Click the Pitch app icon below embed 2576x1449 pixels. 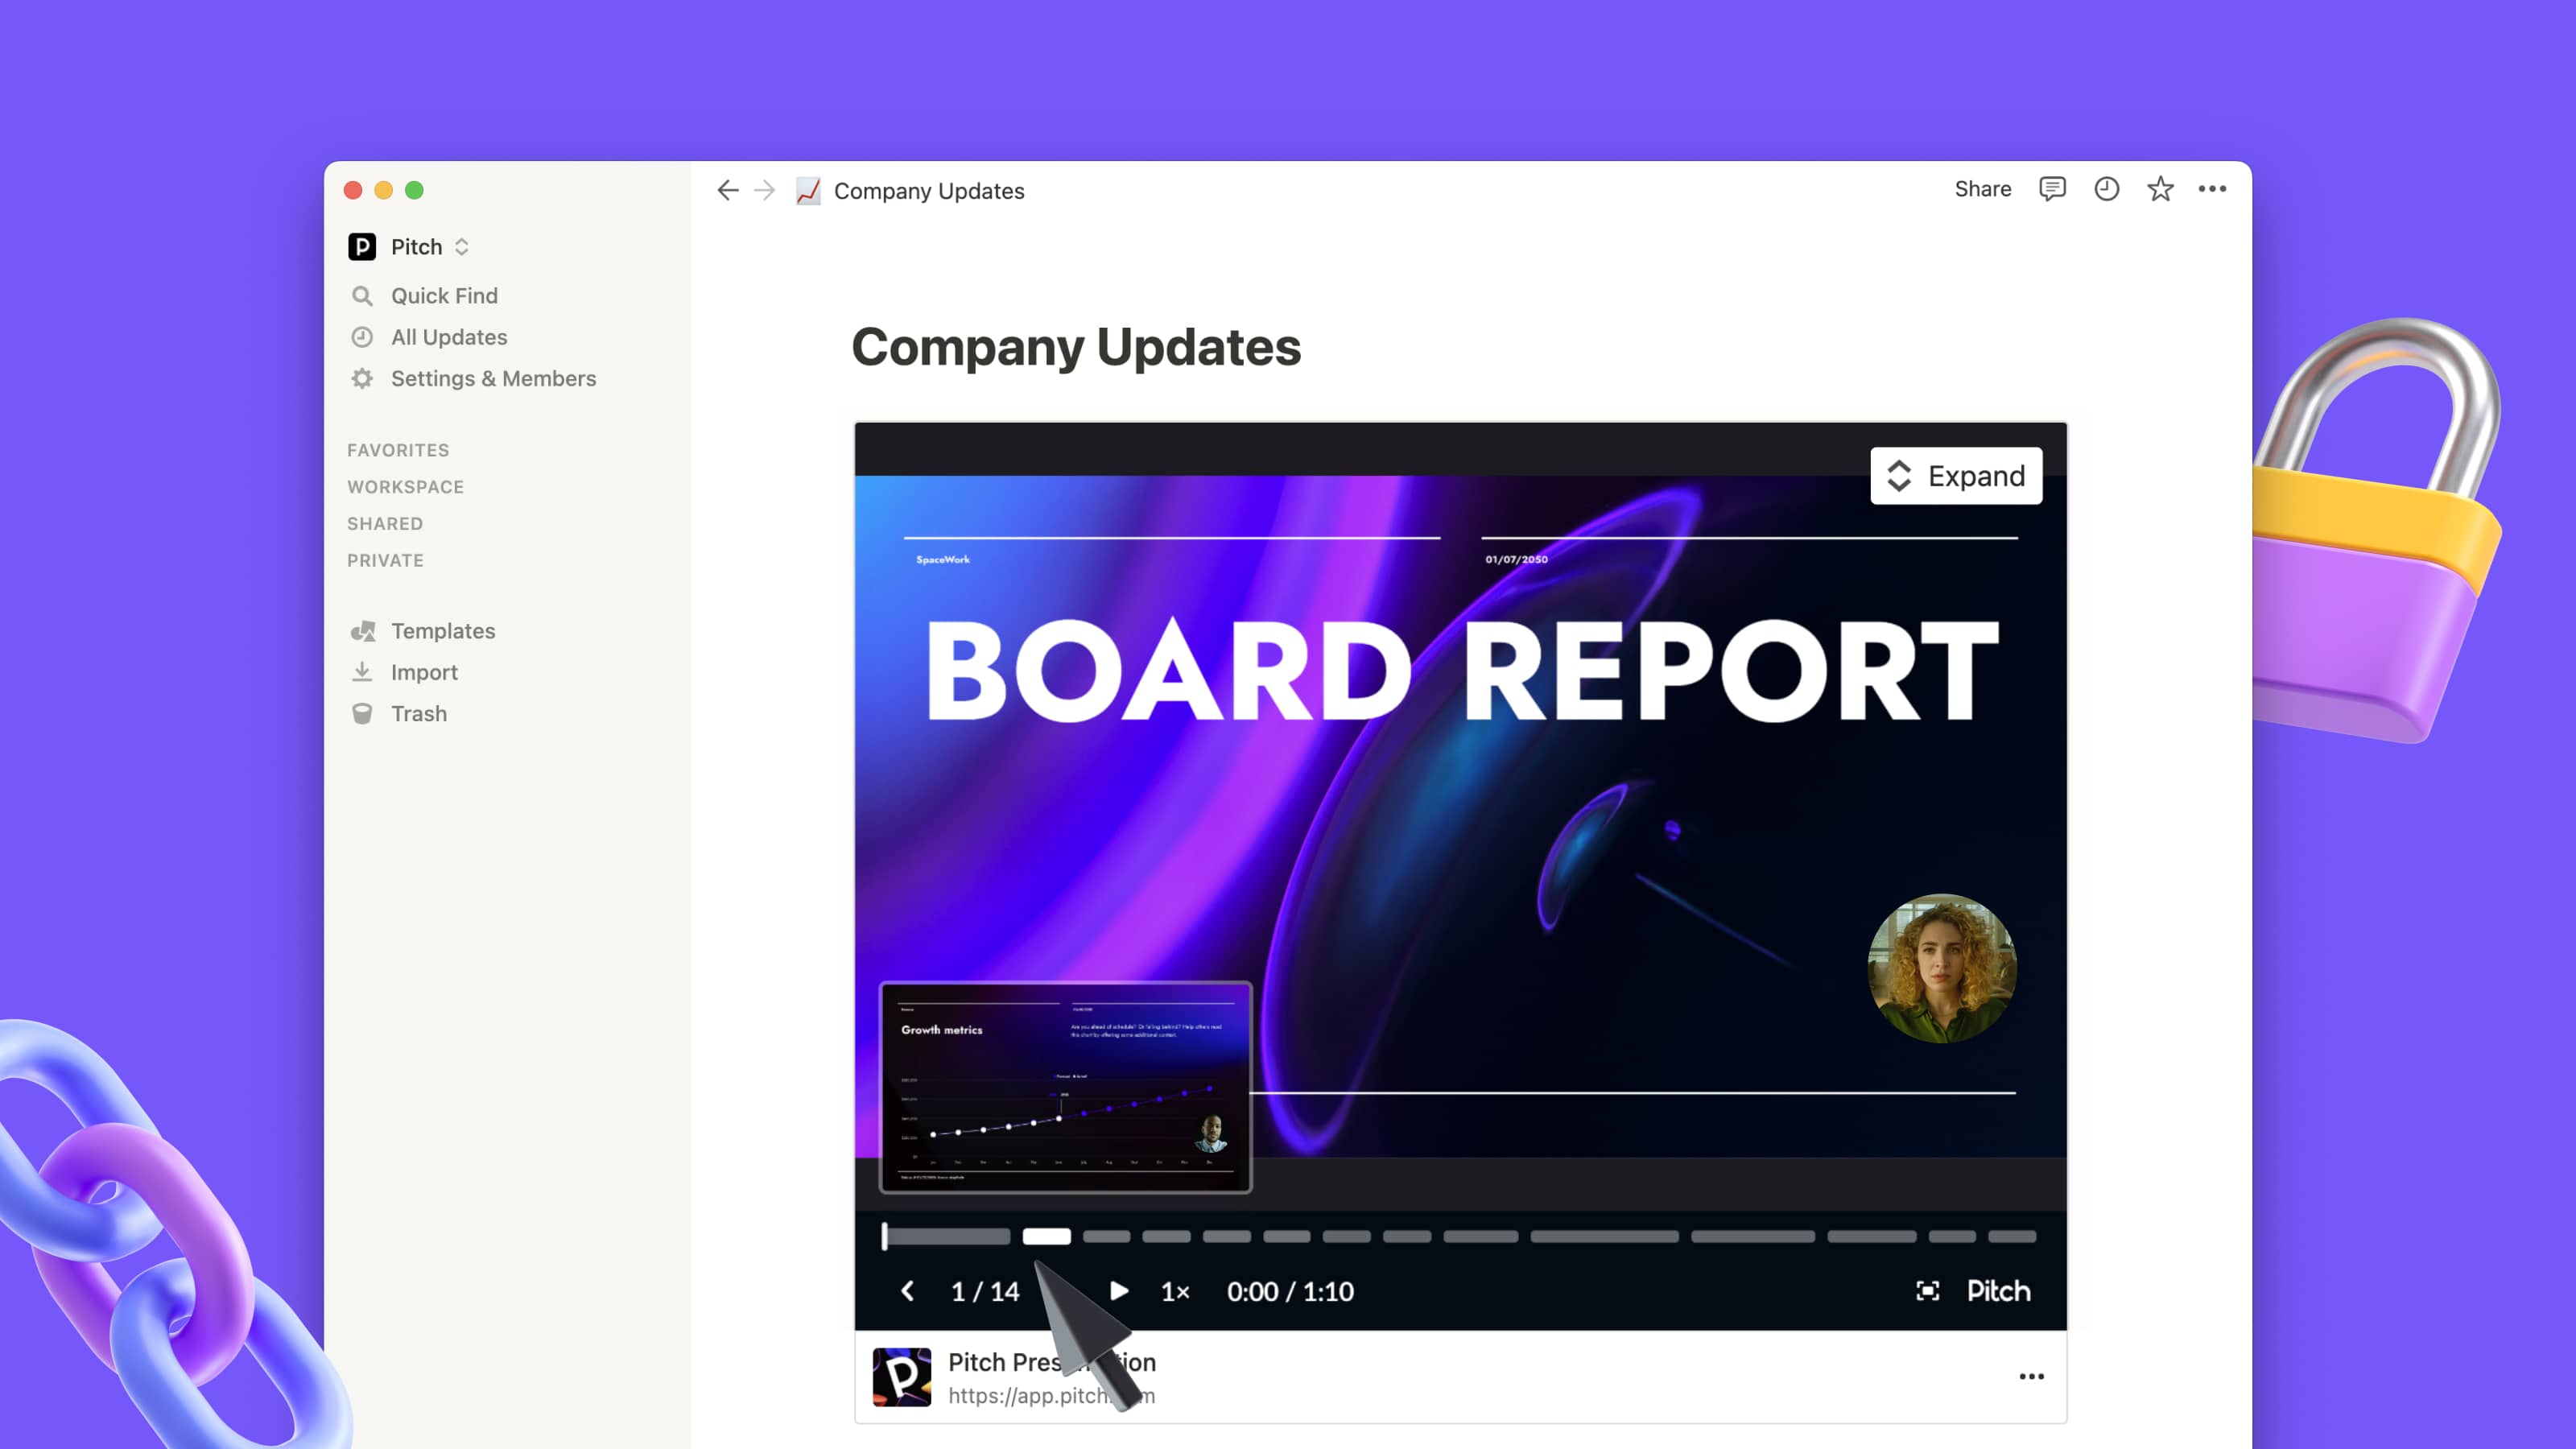pos(902,1377)
